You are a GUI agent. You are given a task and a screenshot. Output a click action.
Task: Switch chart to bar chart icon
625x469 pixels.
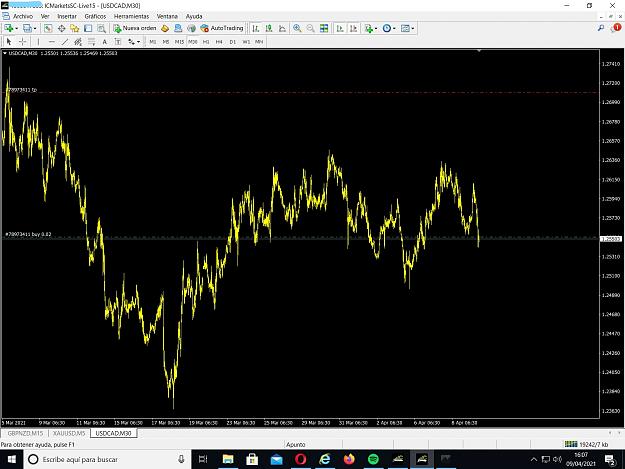click(x=256, y=28)
